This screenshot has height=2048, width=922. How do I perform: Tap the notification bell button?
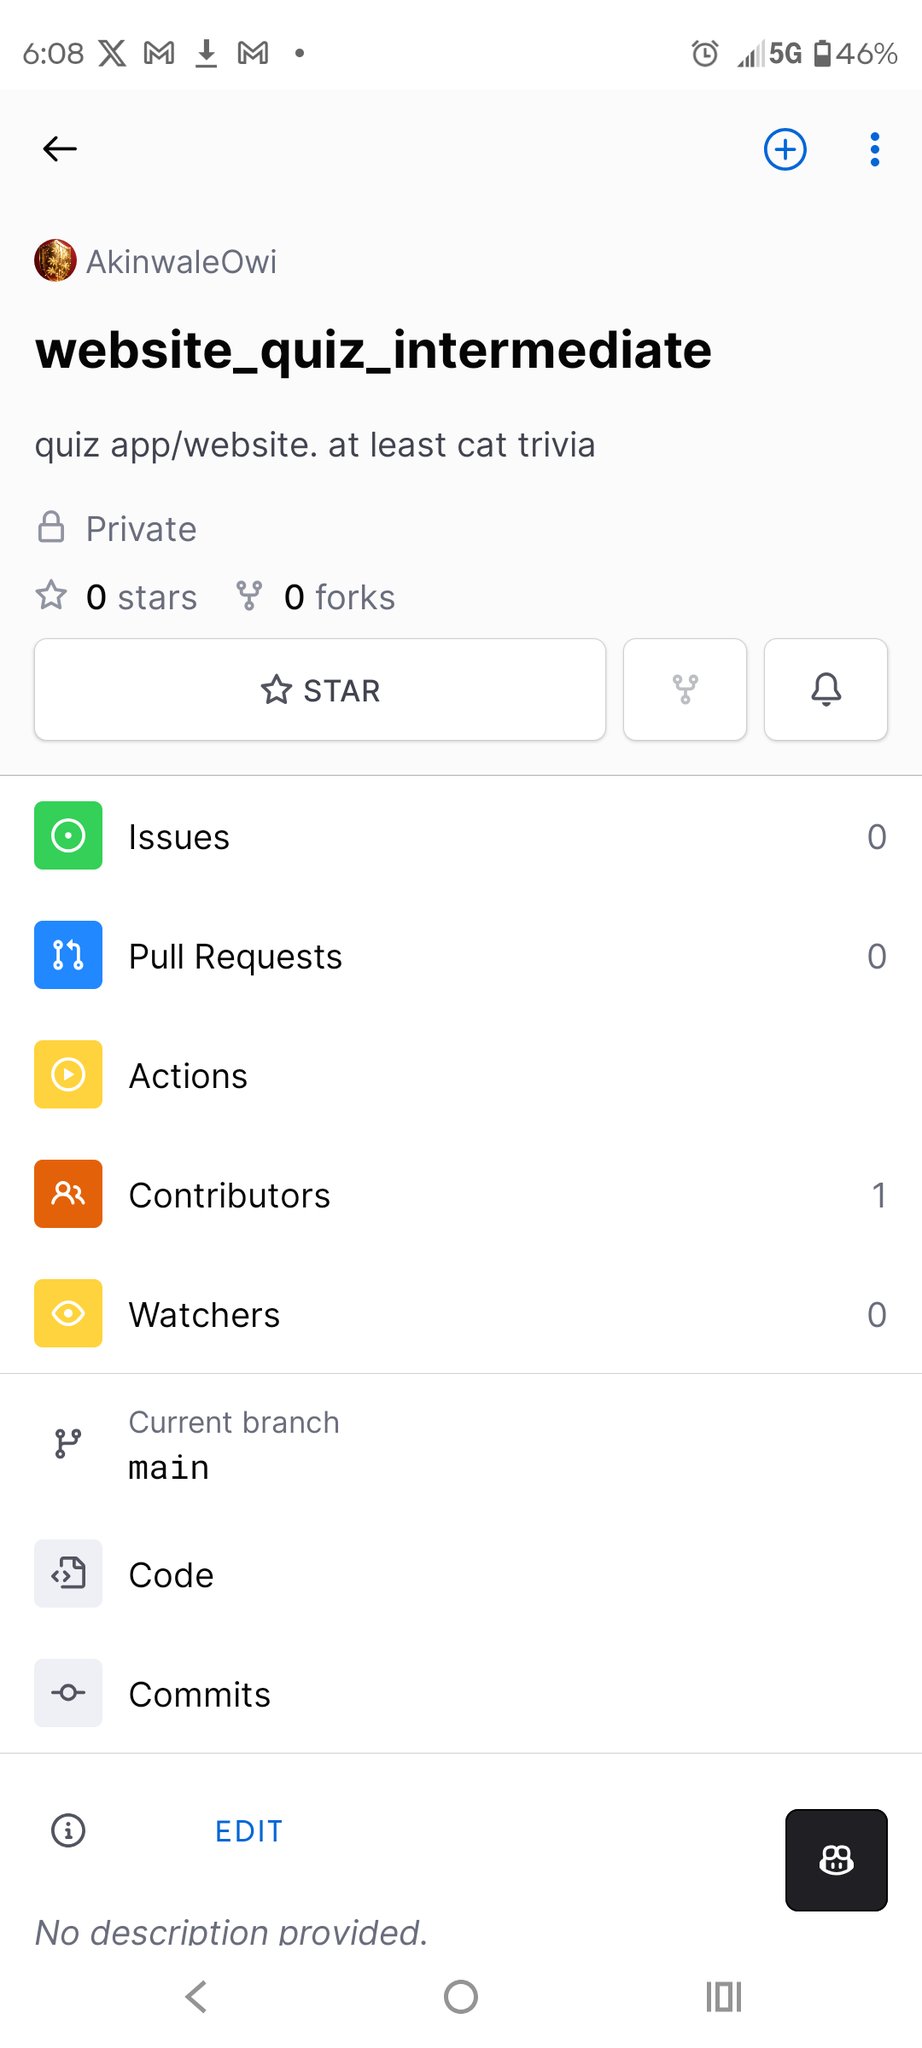coord(826,689)
